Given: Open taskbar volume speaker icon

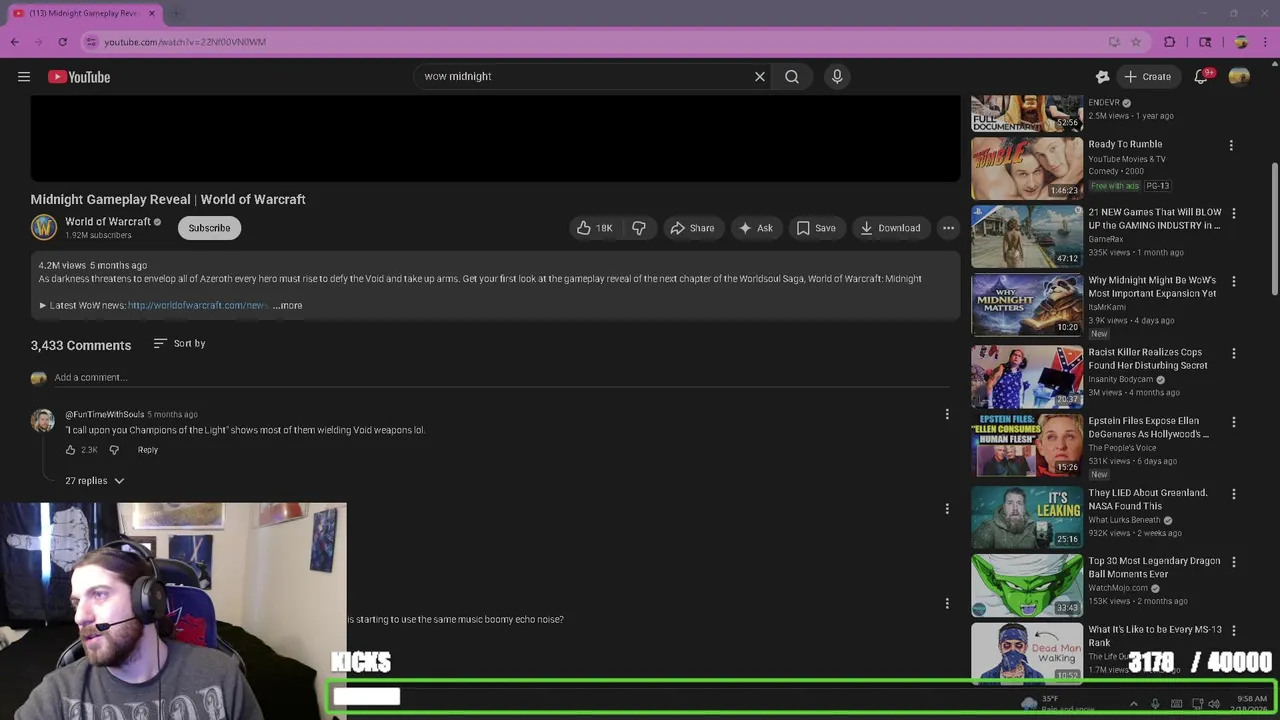Looking at the screenshot, I should [x=1214, y=704].
